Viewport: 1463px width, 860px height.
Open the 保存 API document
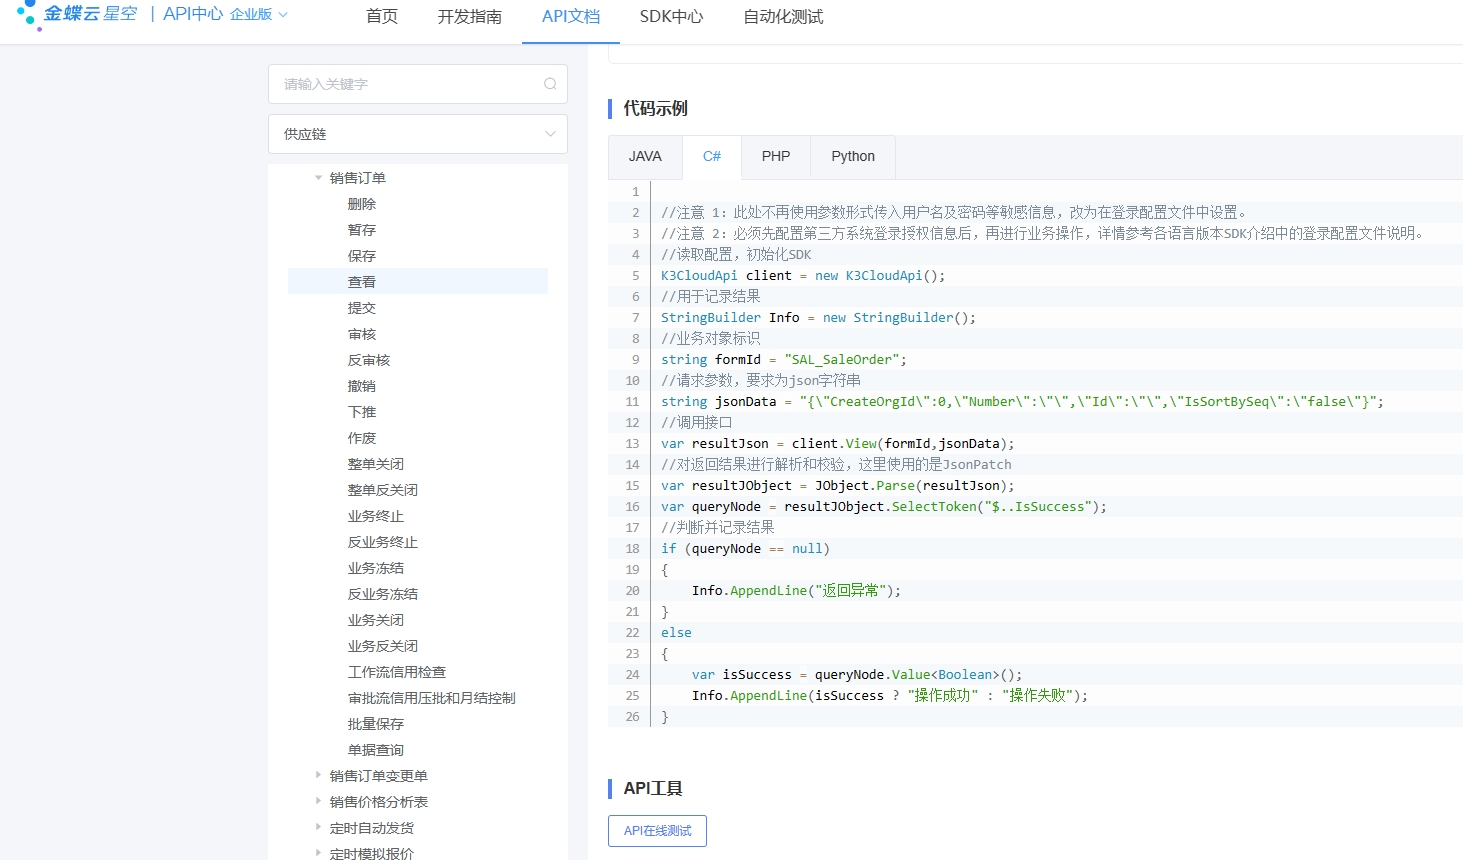point(362,256)
